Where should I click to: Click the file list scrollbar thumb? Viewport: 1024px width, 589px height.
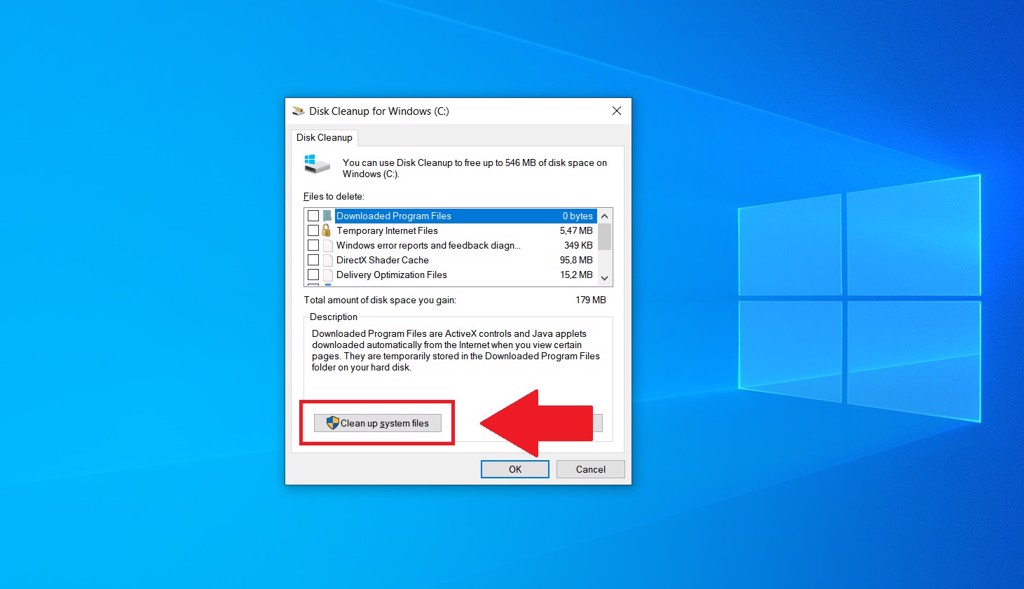[x=605, y=236]
